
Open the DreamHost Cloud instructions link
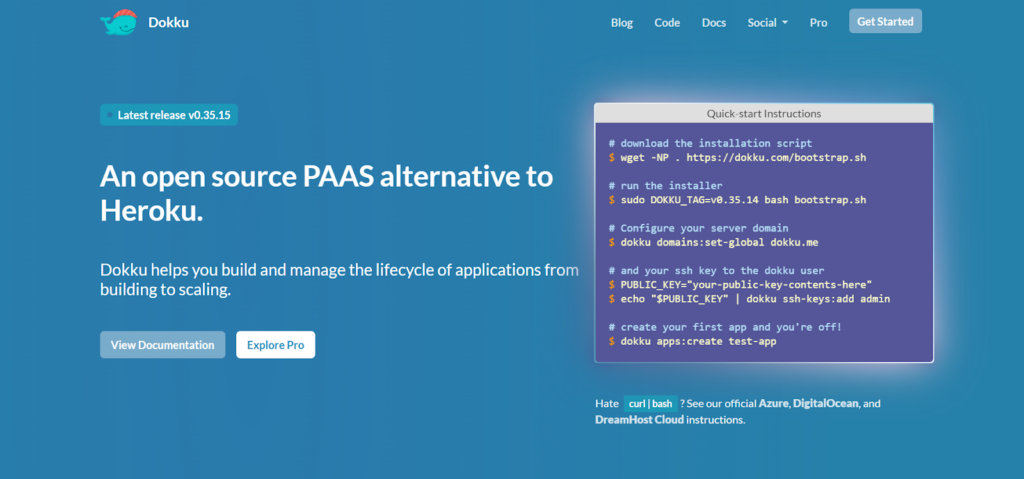click(x=639, y=420)
